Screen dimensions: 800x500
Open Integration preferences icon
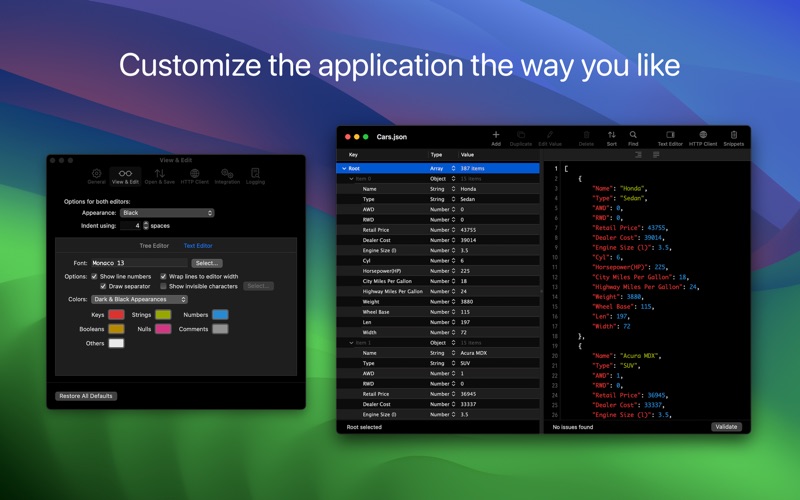pos(227,173)
